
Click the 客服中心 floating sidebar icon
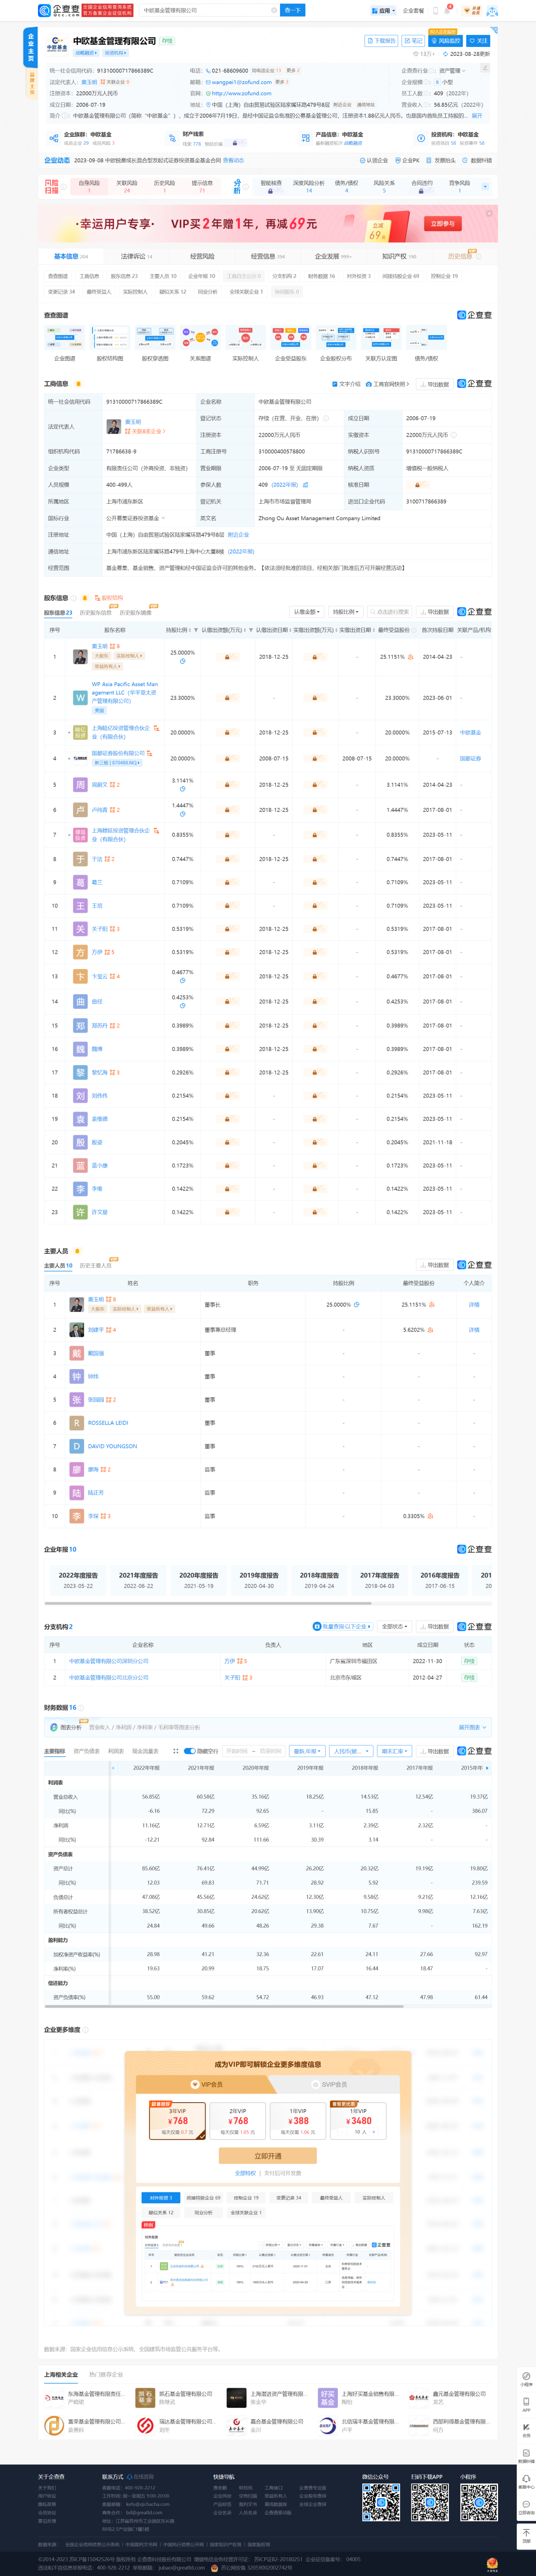click(x=526, y=2482)
